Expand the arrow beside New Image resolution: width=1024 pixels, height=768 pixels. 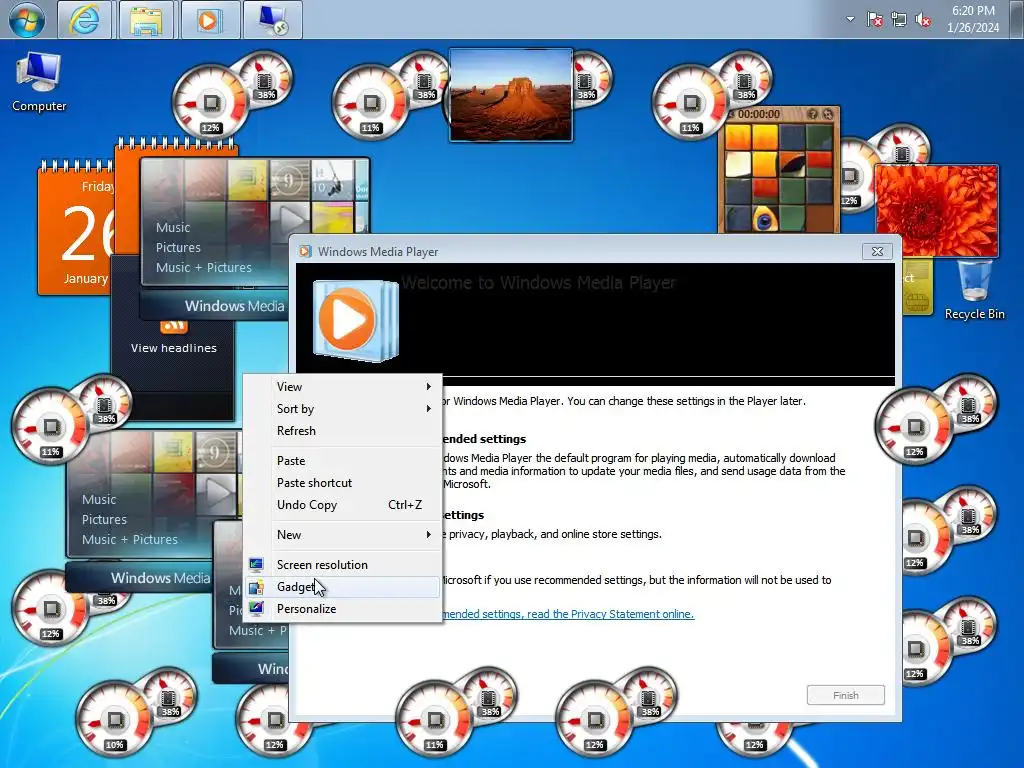(x=428, y=535)
